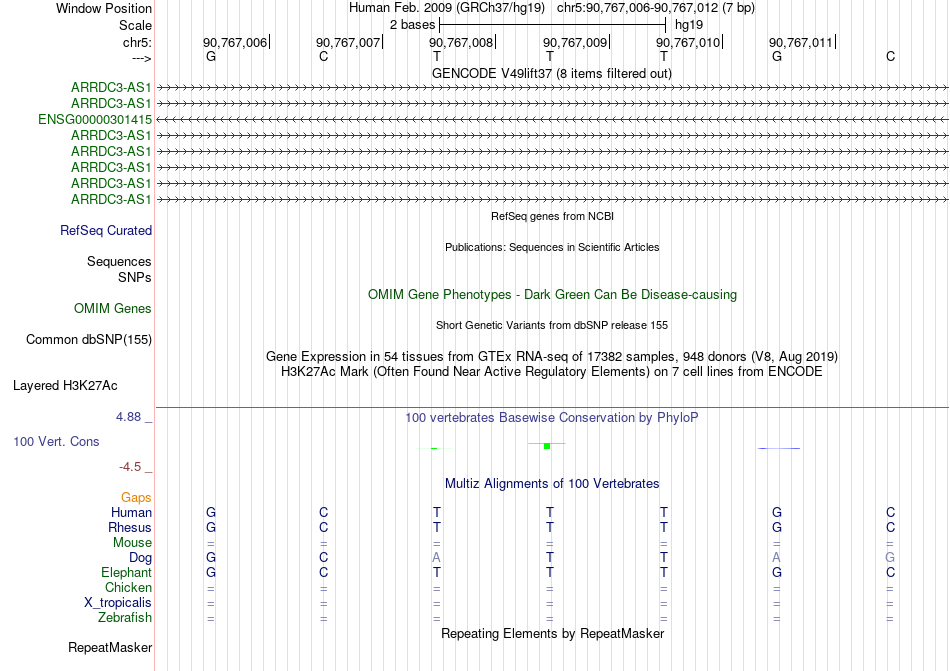
Task: Click the RepeatMasker track label
Action: tap(110, 648)
